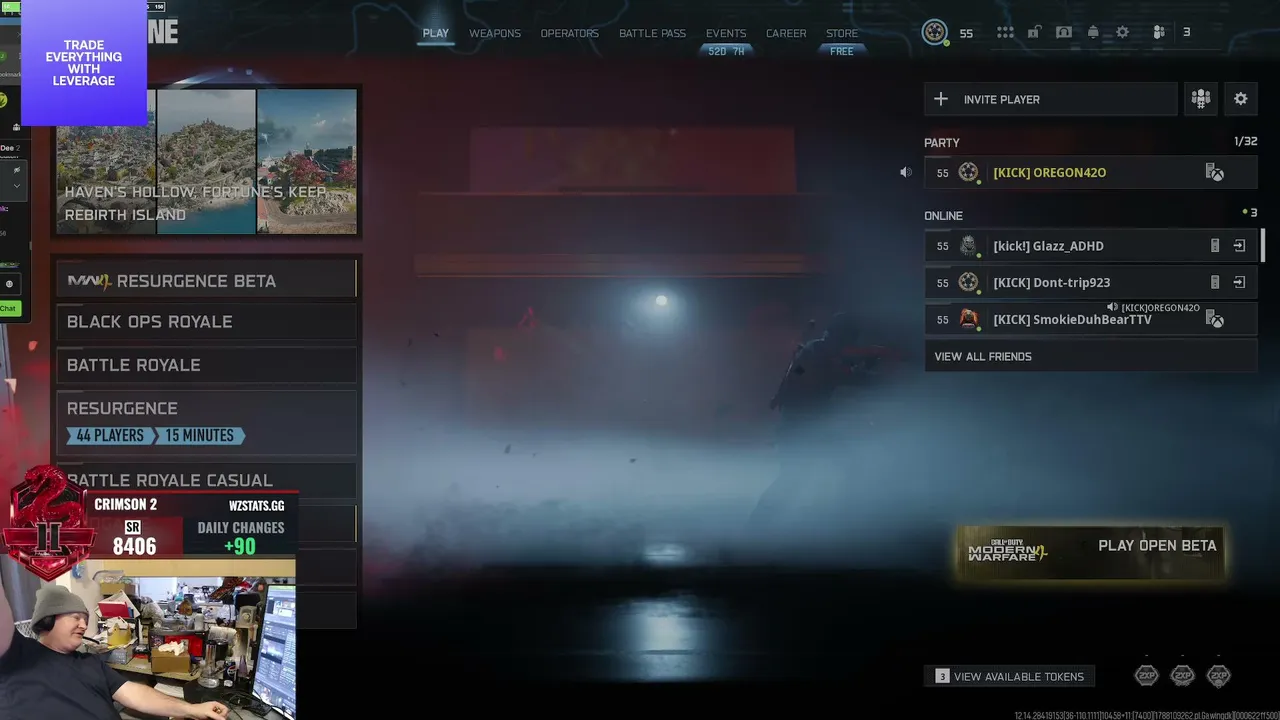Image resolution: width=1280 pixels, height=720 pixels.
Task: Open the BATTLE PASS tab
Action: tap(652, 33)
